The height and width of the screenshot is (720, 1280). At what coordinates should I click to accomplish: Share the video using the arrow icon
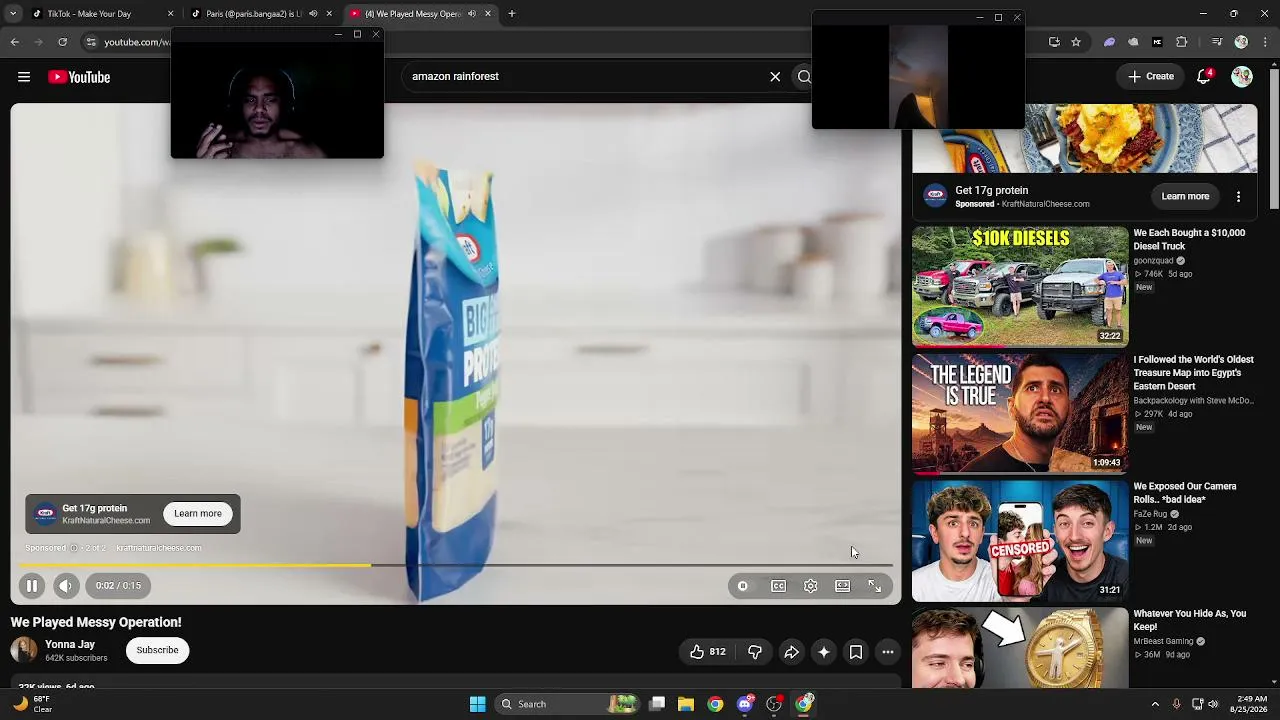(x=791, y=652)
